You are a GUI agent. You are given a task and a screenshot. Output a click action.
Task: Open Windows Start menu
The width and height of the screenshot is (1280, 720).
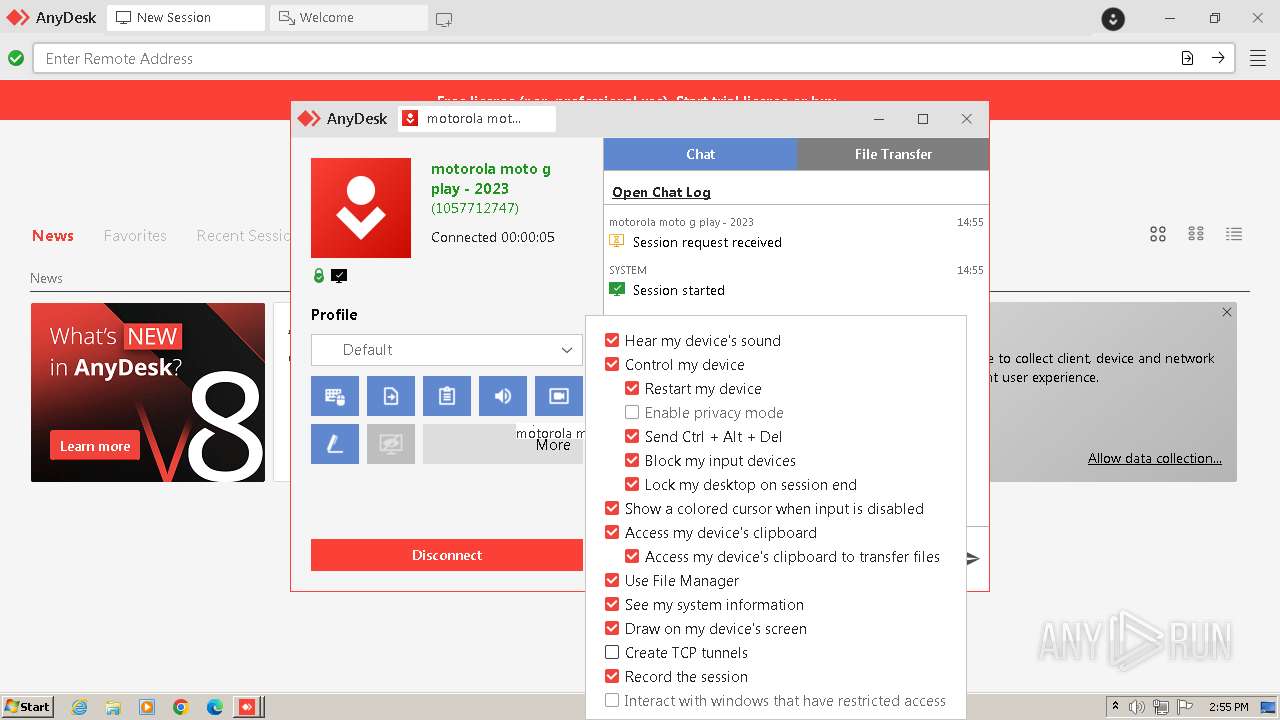[27, 707]
